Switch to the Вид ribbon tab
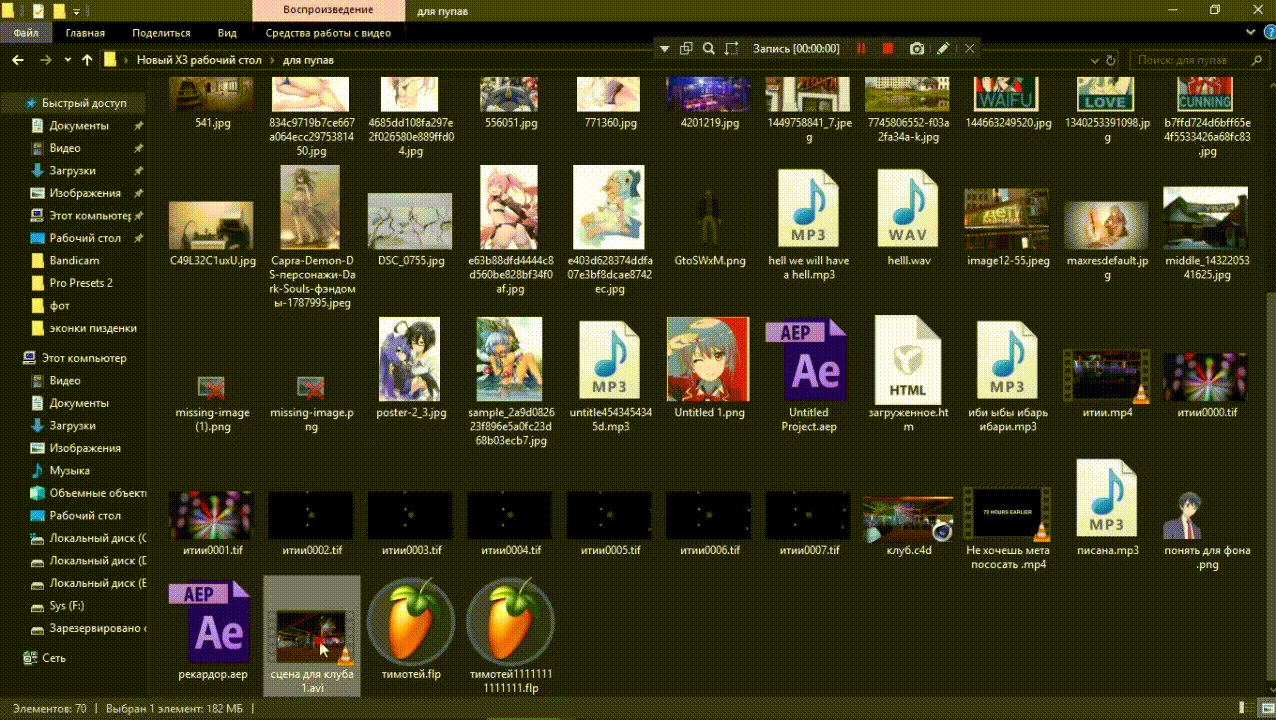The width and height of the screenshot is (1276, 720). 227,33
